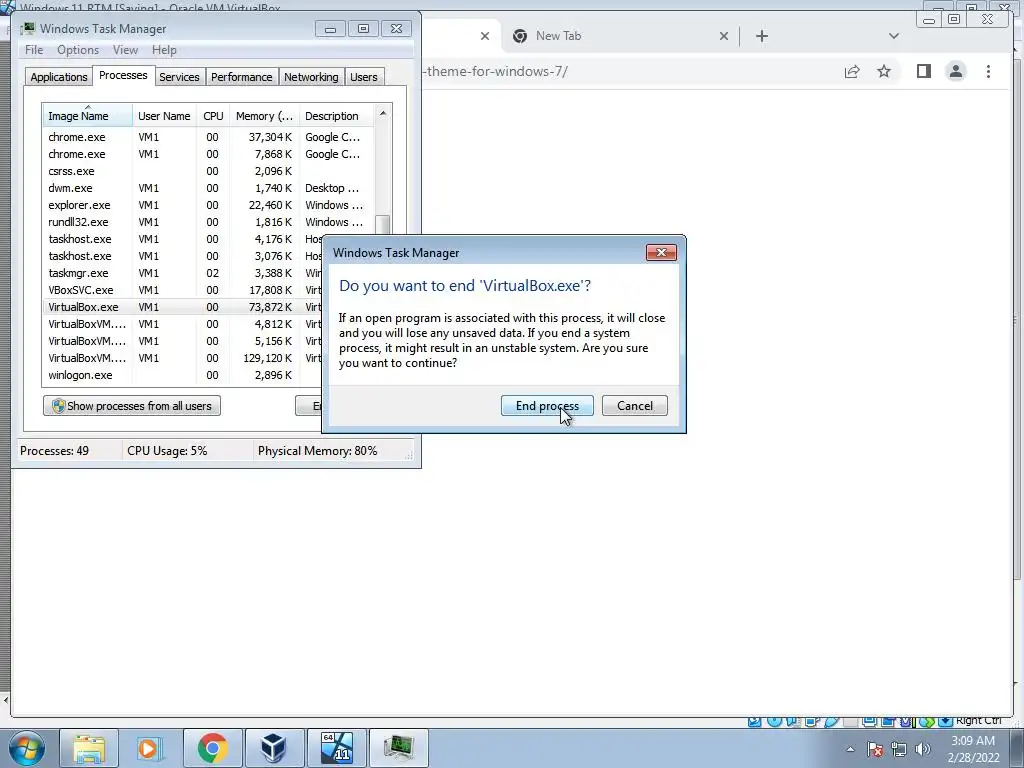Select the explorer.exe process
The image size is (1024, 768).
[209, 205]
